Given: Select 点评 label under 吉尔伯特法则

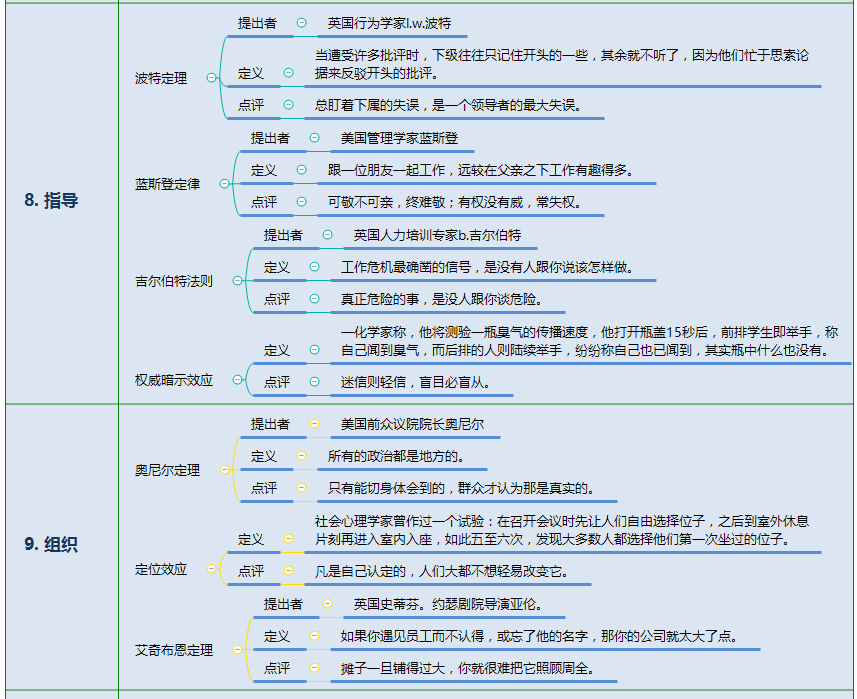Looking at the screenshot, I should pyautogui.click(x=277, y=299).
